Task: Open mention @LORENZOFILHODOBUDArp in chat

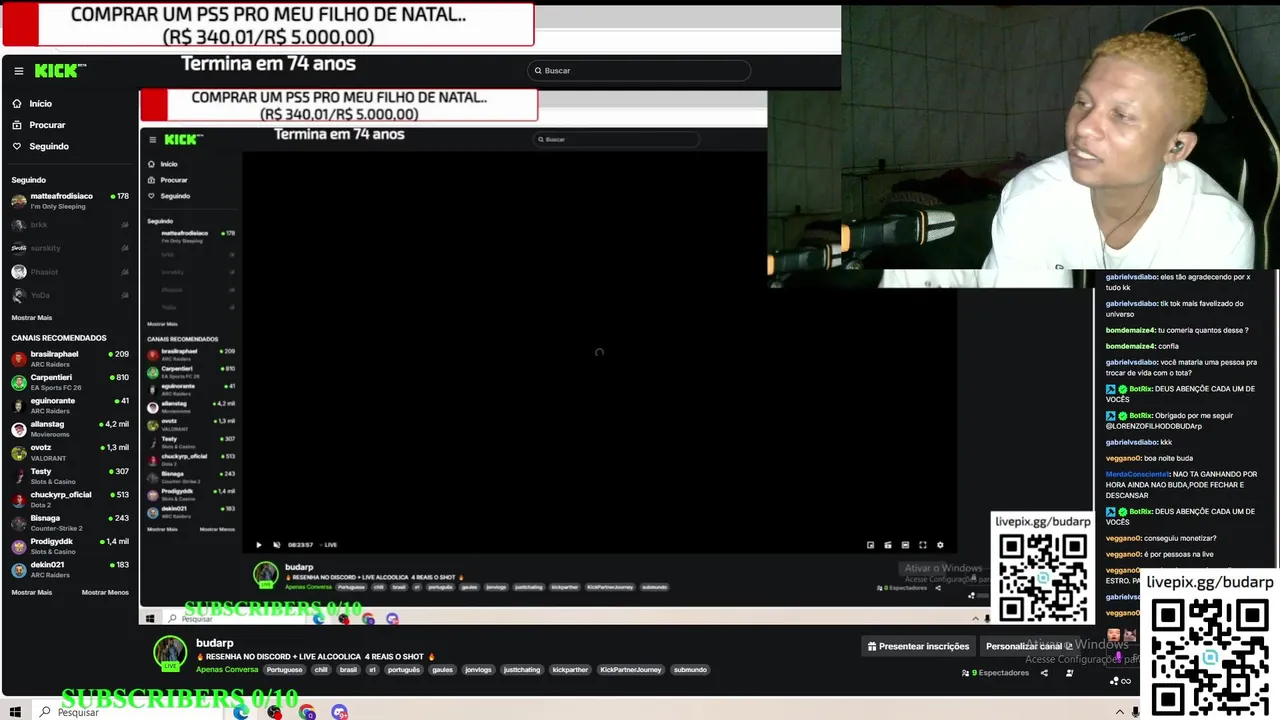Action: pos(1153,426)
